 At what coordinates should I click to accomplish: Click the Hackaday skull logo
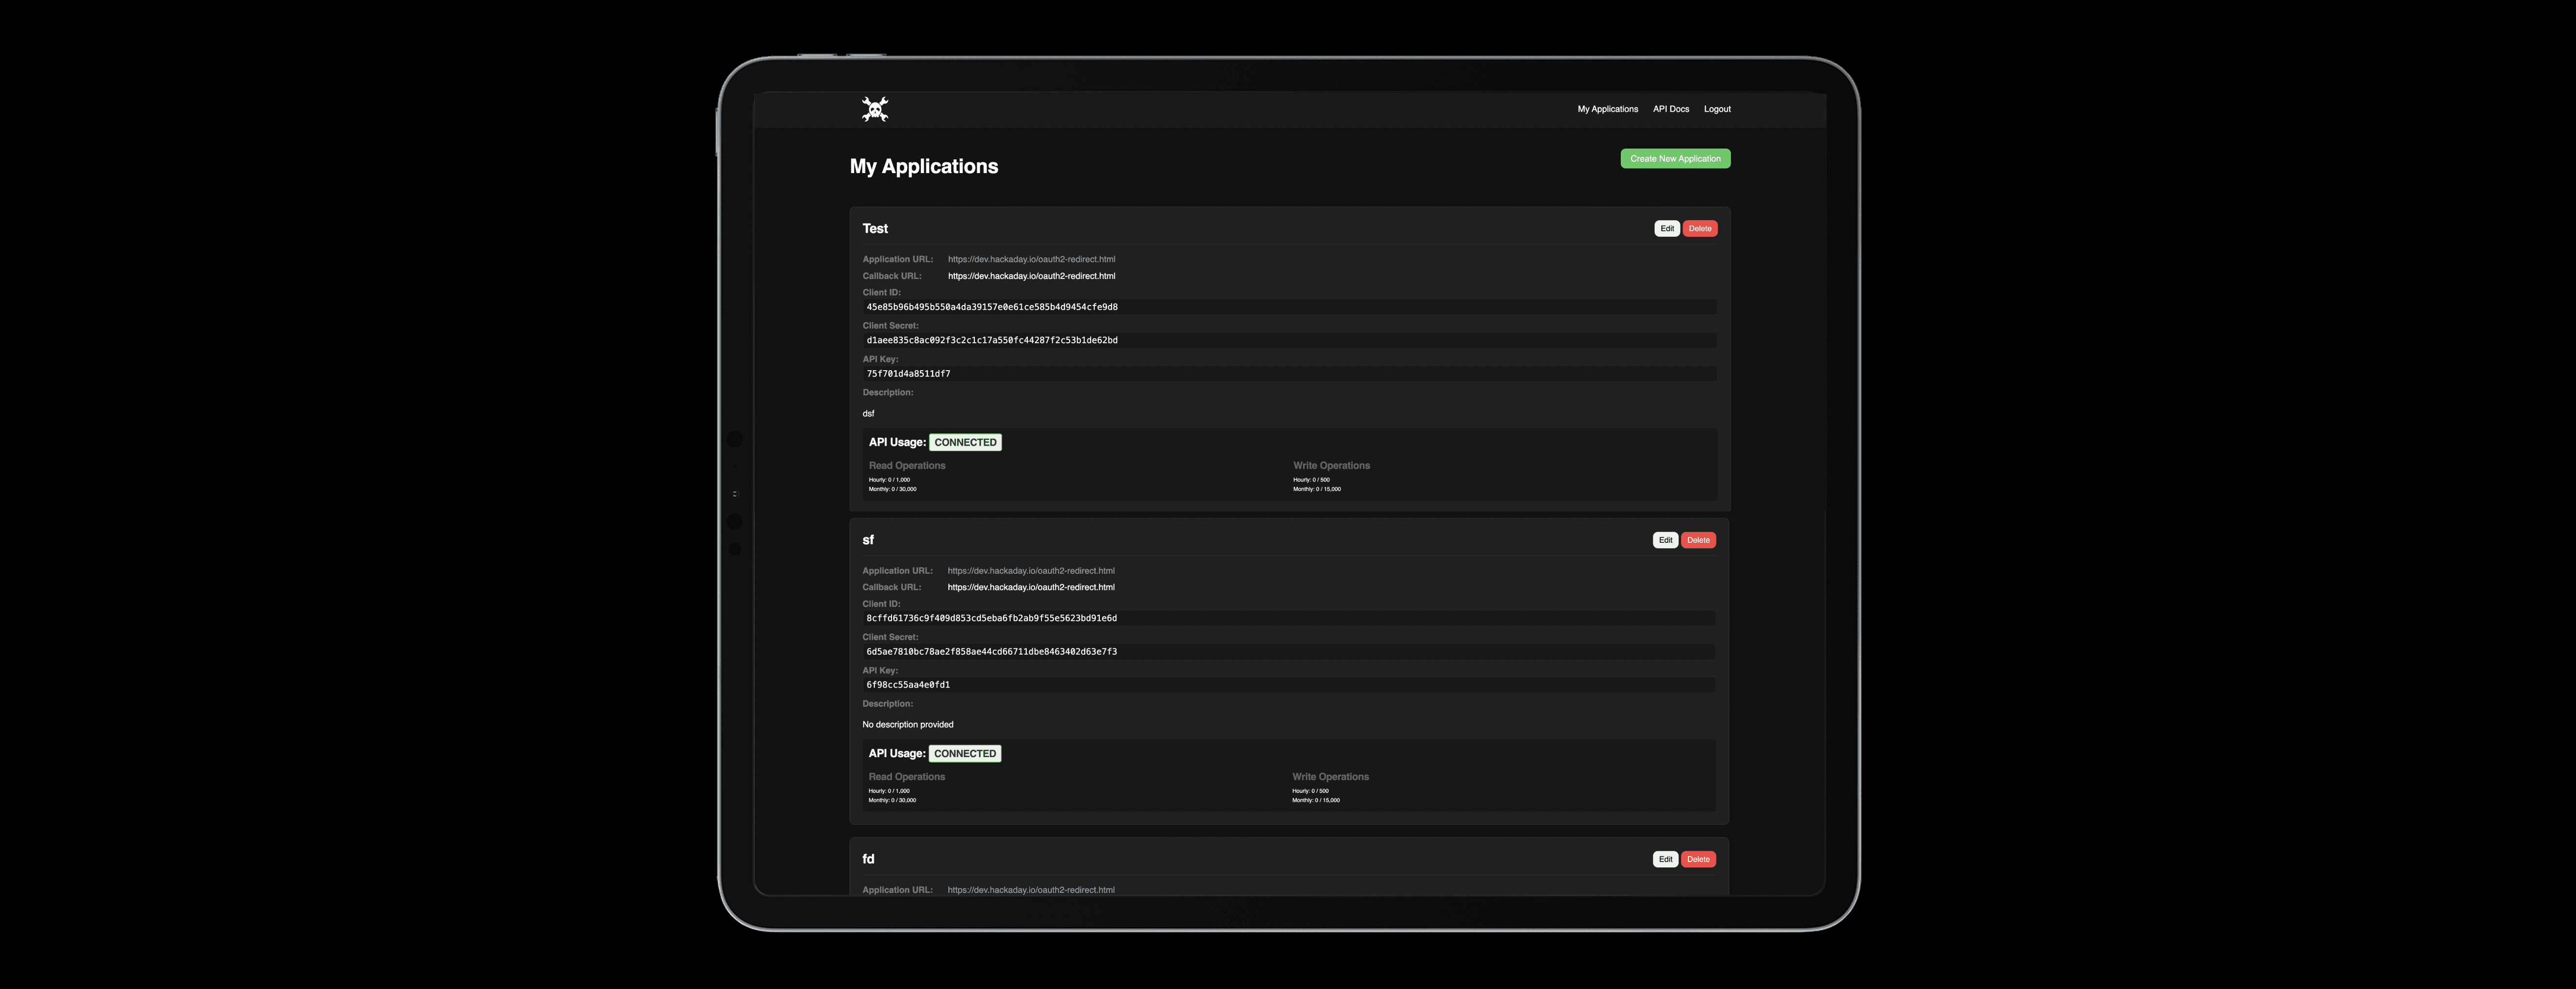[875, 109]
